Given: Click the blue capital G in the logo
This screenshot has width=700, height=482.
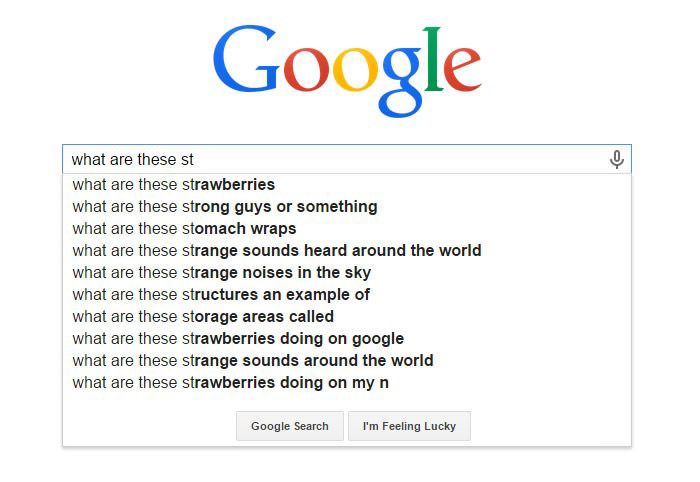Looking at the screenshot, I should click(246, 58).
